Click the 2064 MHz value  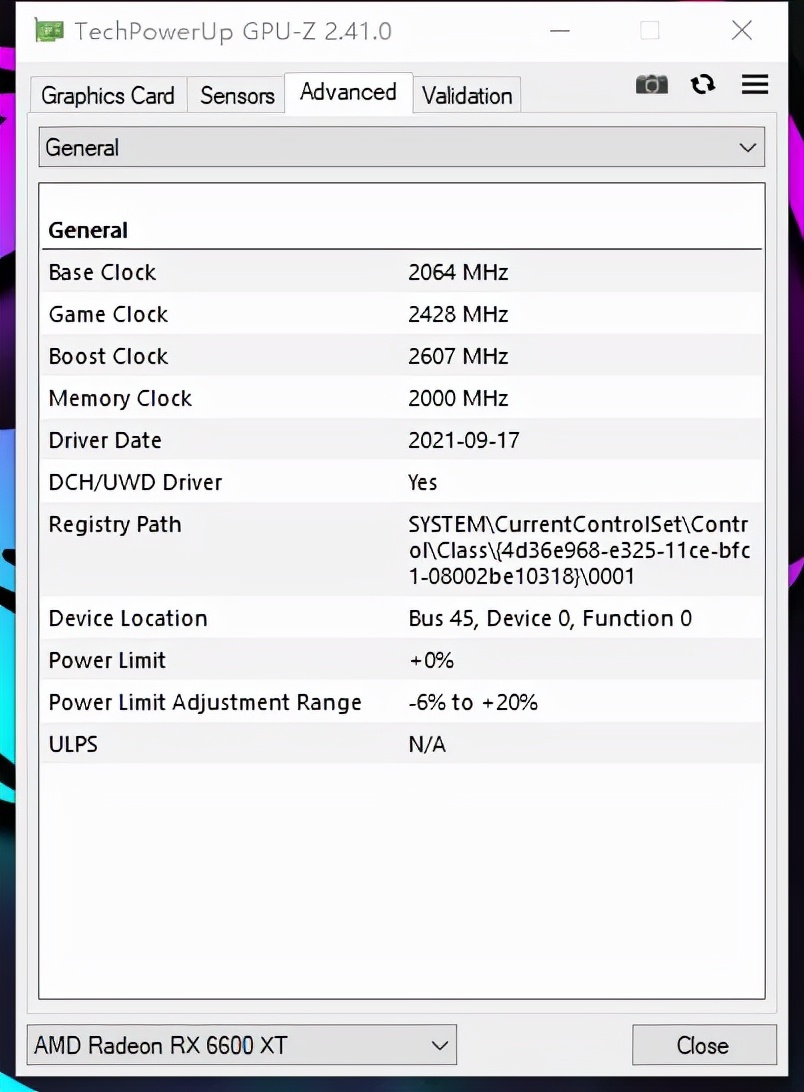pos(458,272)
